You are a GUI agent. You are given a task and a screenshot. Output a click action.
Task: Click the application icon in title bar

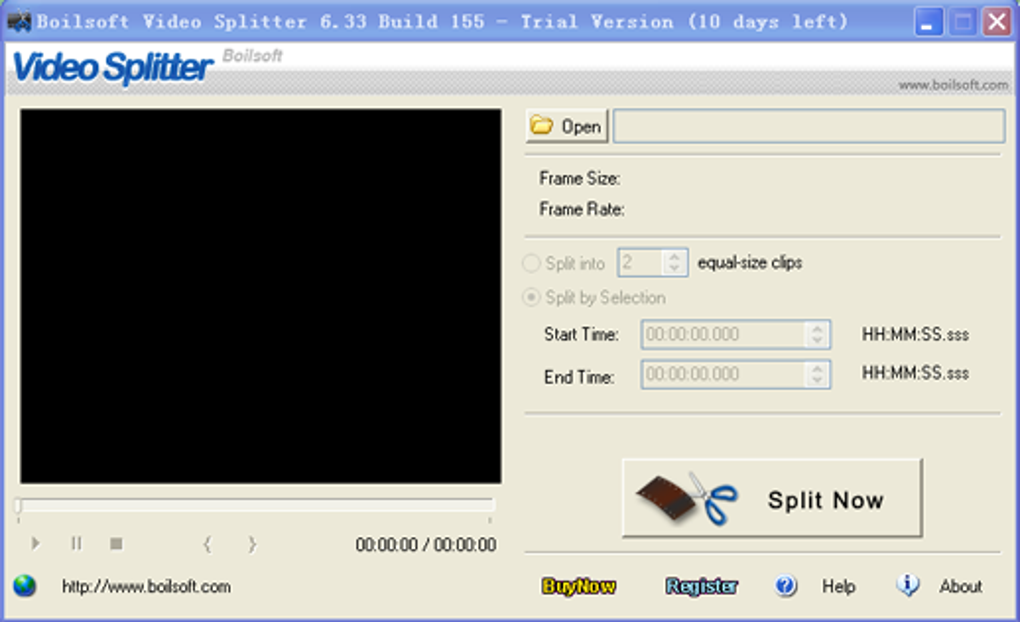coord(18,21)
